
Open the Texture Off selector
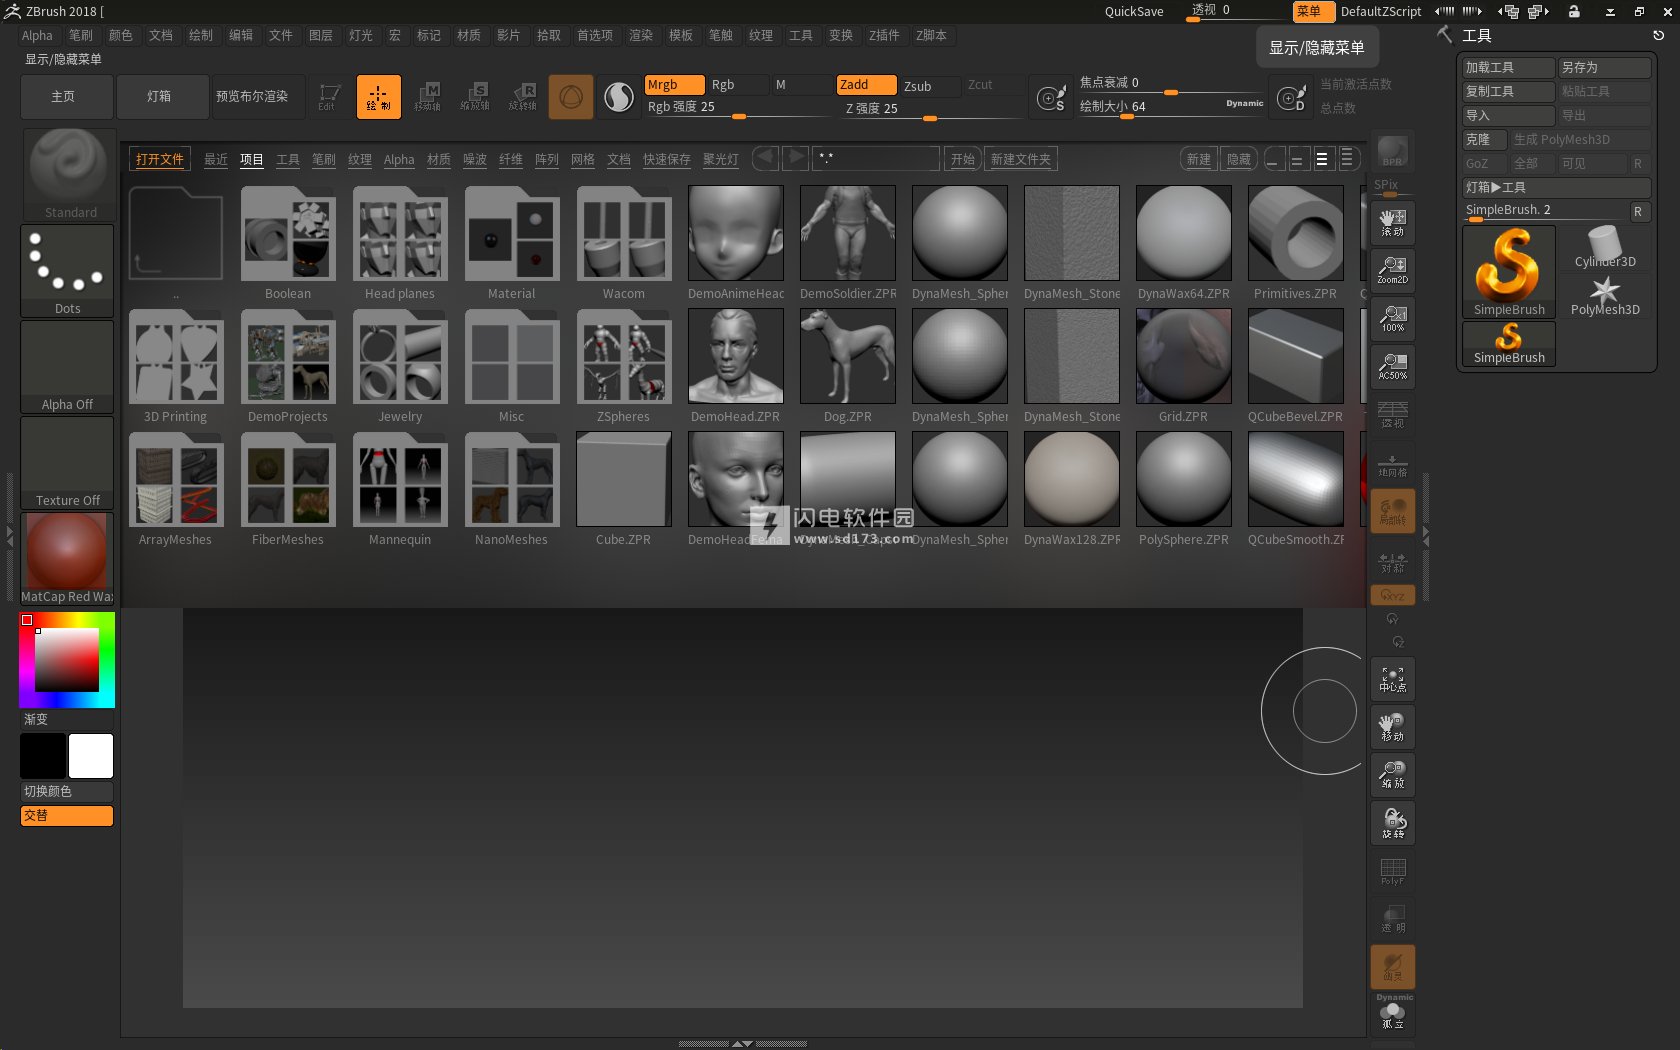point(68,462)
